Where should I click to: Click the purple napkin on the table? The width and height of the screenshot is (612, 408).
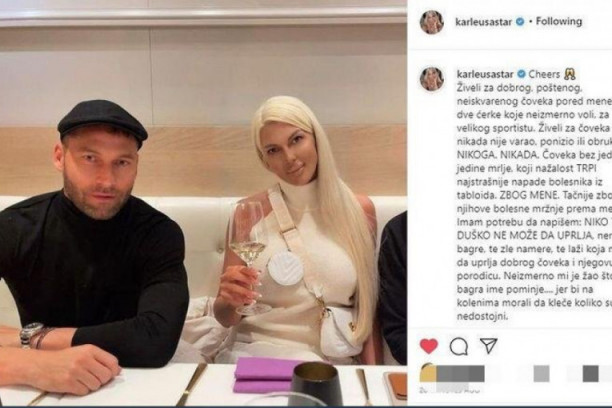pos(269,374)
